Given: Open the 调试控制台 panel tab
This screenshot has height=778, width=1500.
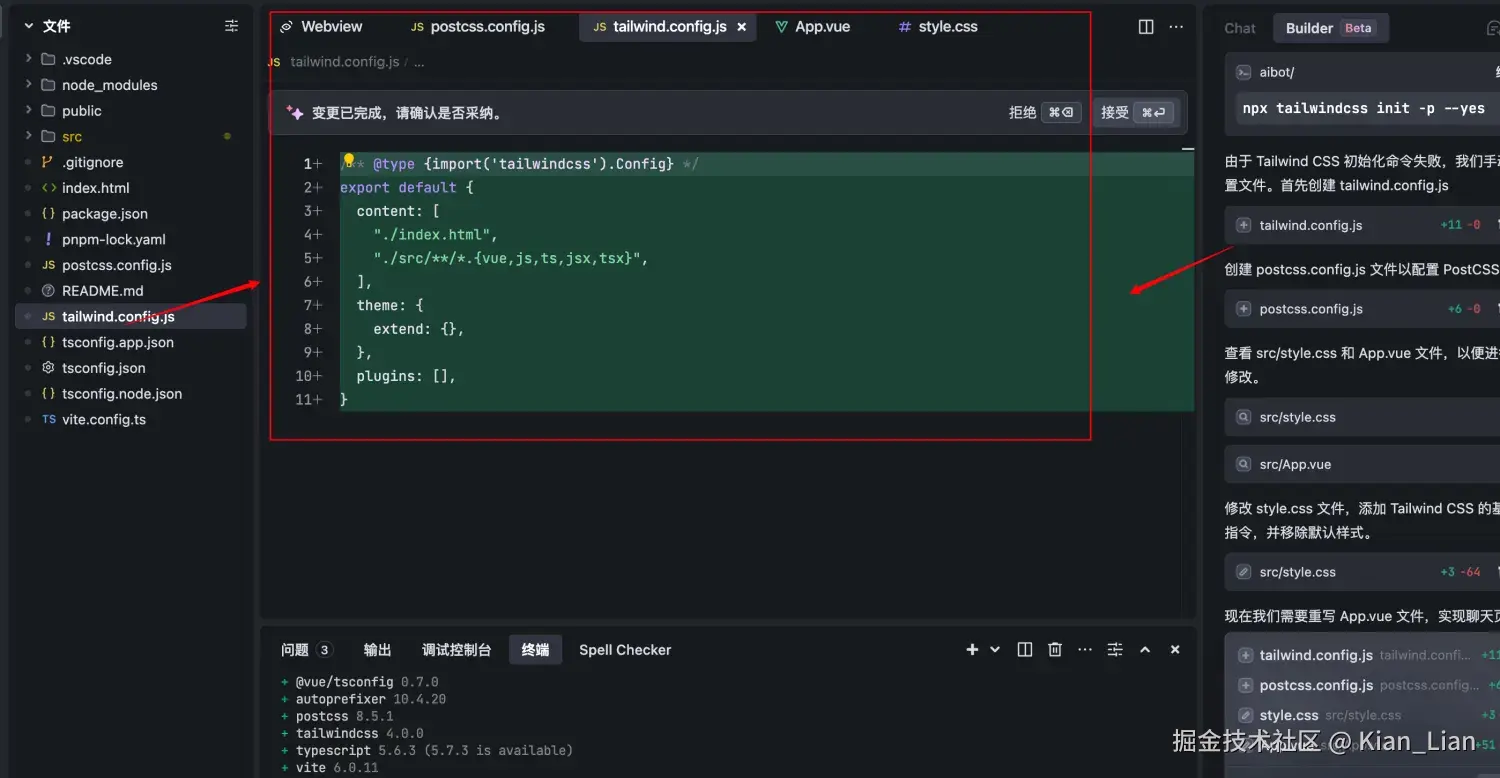Looking at the screenshot, I should (x=456, y=650).
